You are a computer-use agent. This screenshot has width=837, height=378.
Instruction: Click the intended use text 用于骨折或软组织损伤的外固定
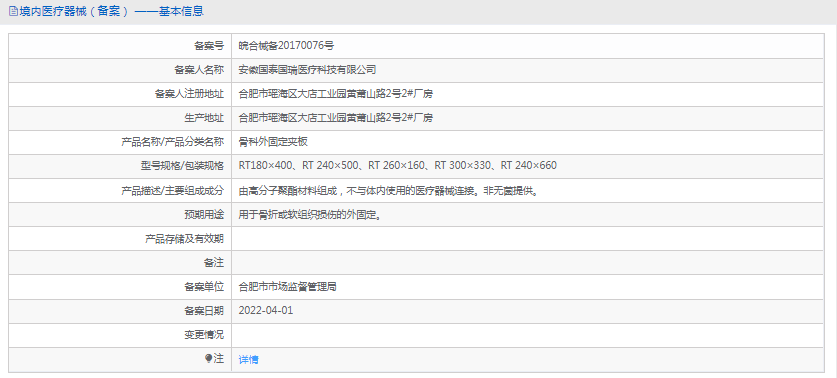pyautogui.click(x=312, y=214)
